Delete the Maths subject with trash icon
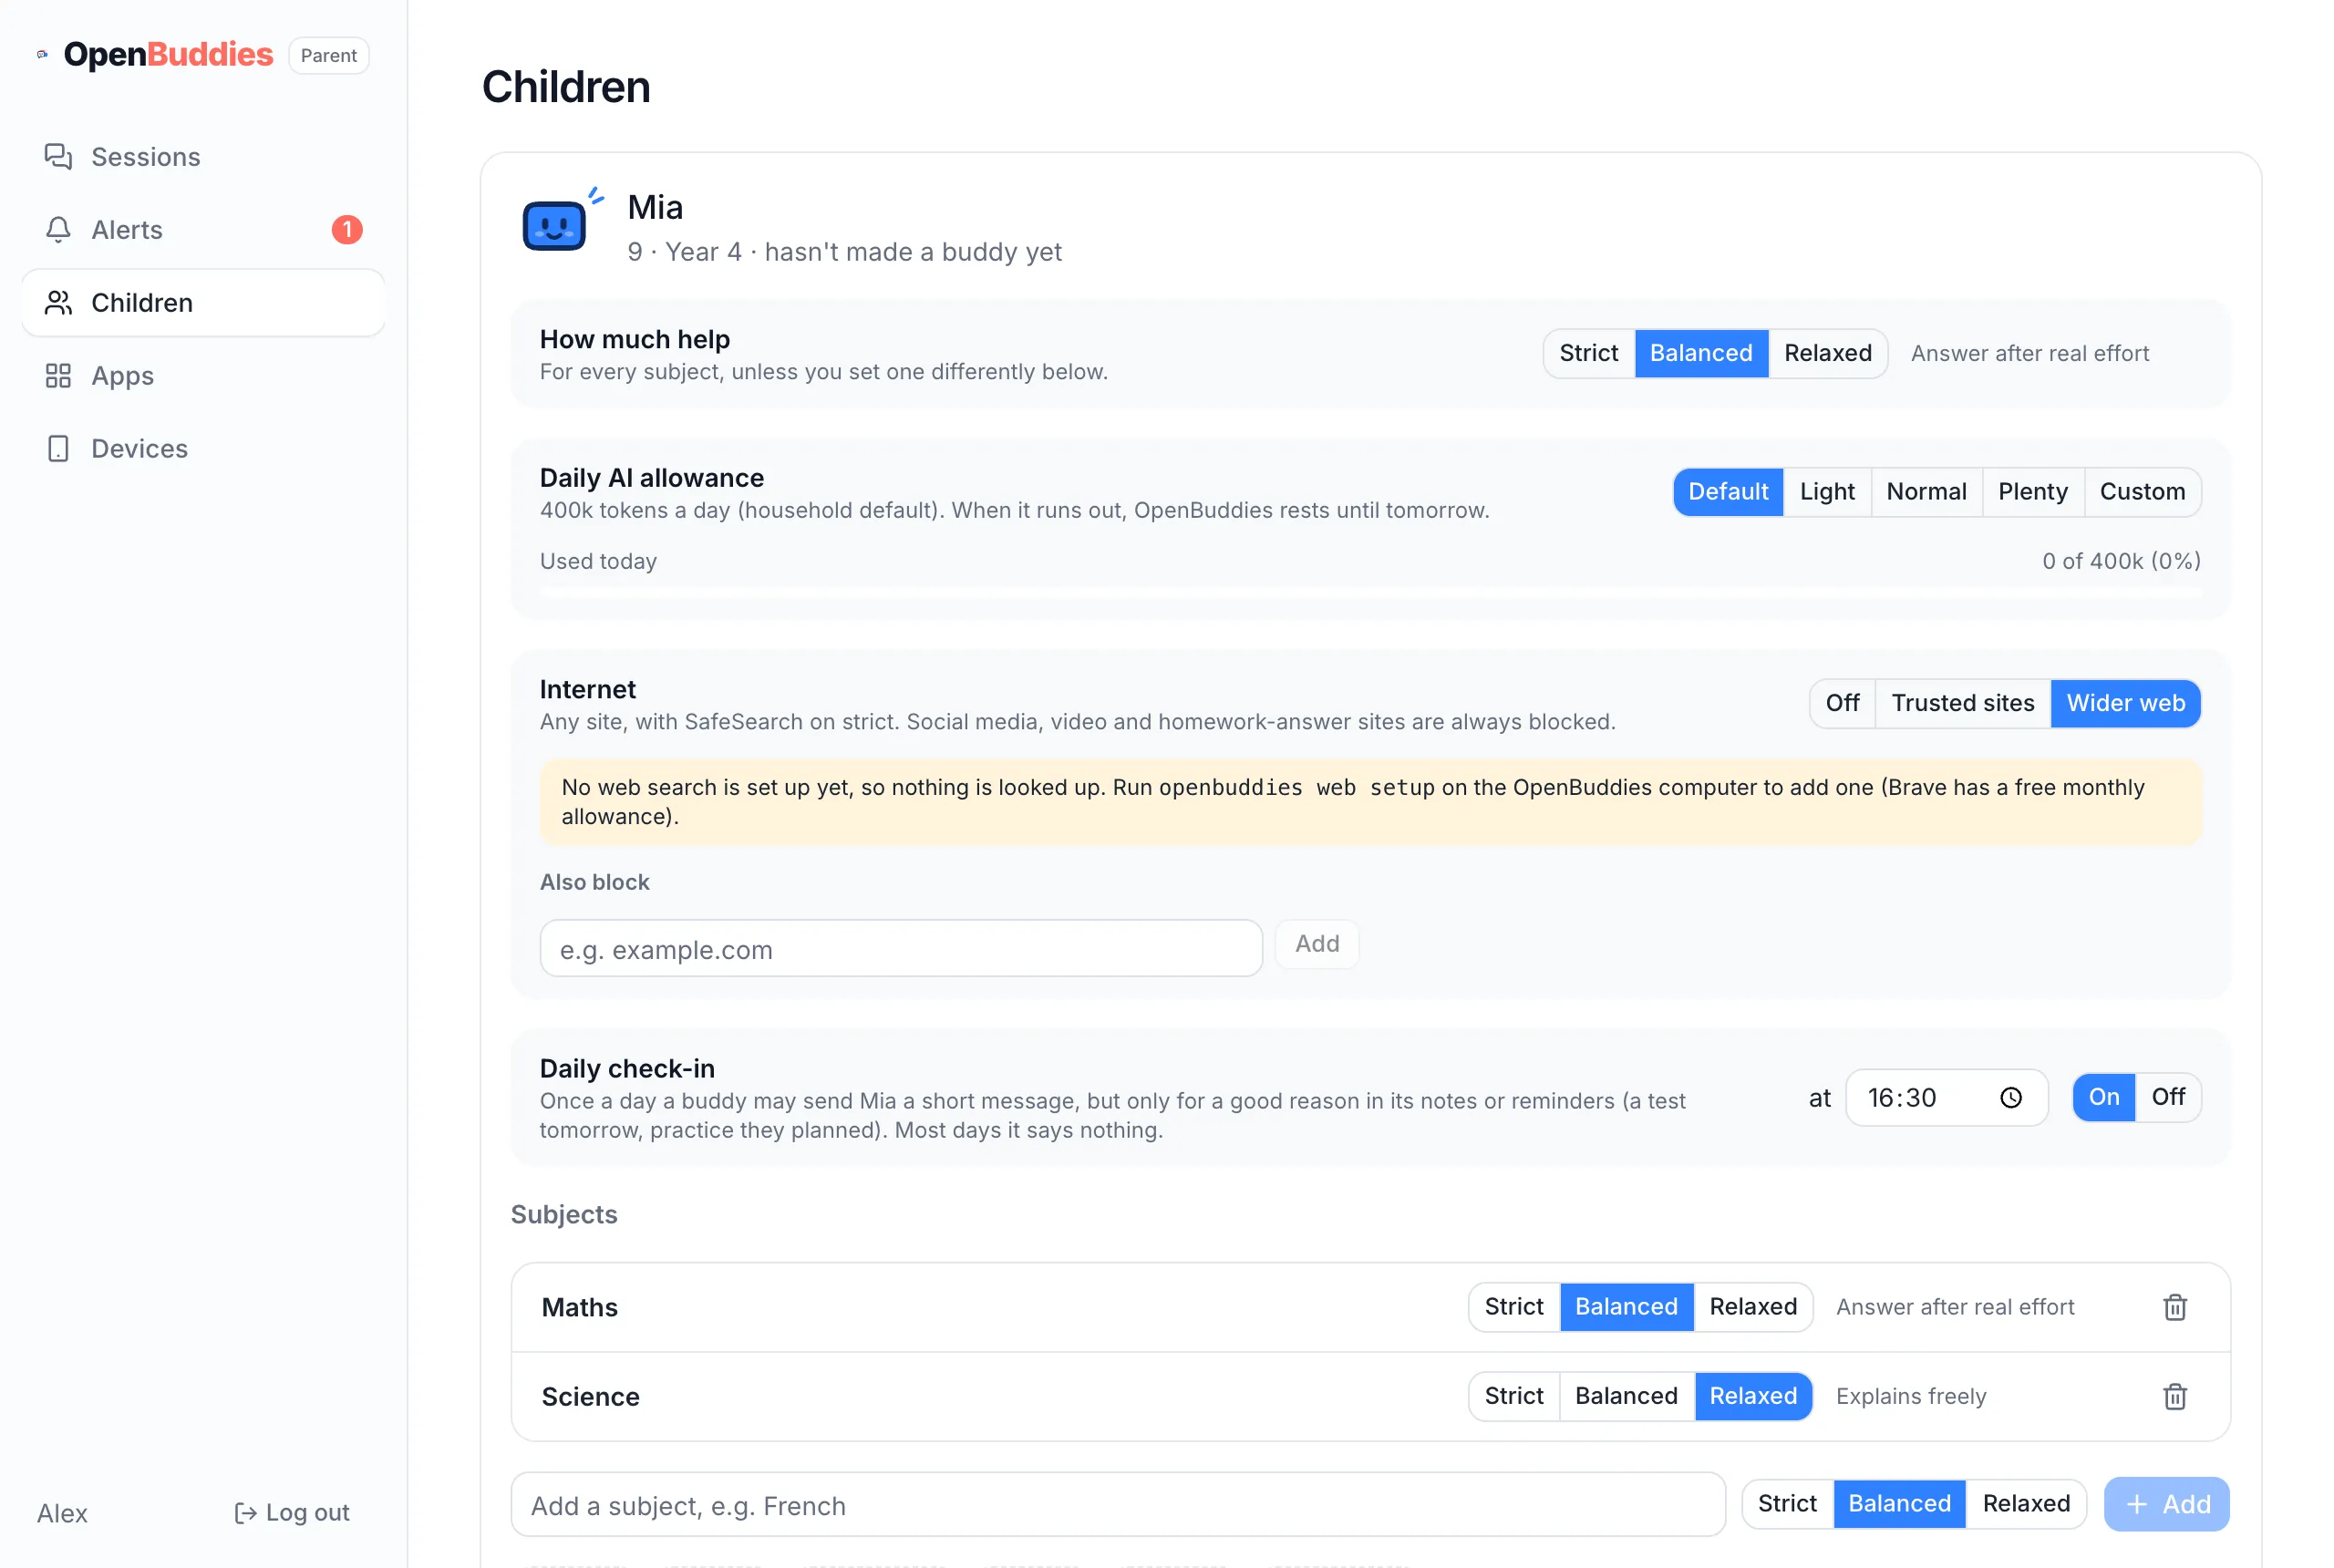 tap(2174, 1307)
